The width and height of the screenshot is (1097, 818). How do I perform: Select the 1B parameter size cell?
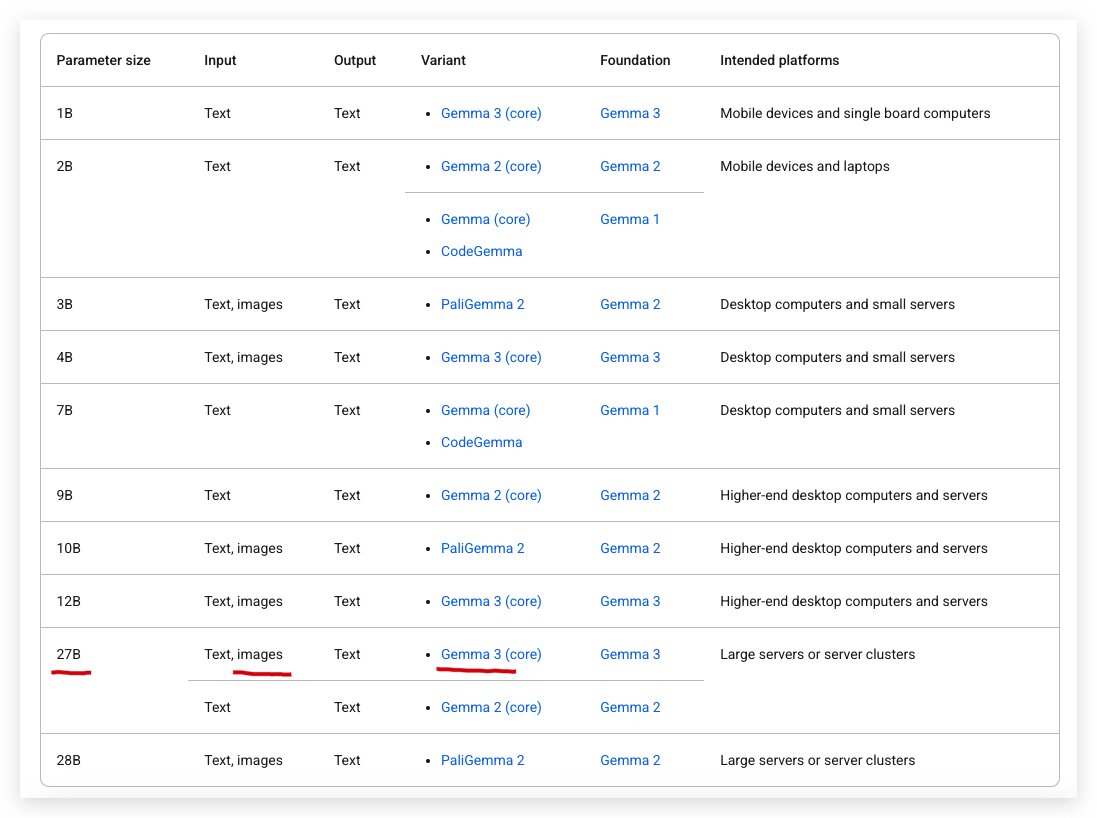coord(64,113)
